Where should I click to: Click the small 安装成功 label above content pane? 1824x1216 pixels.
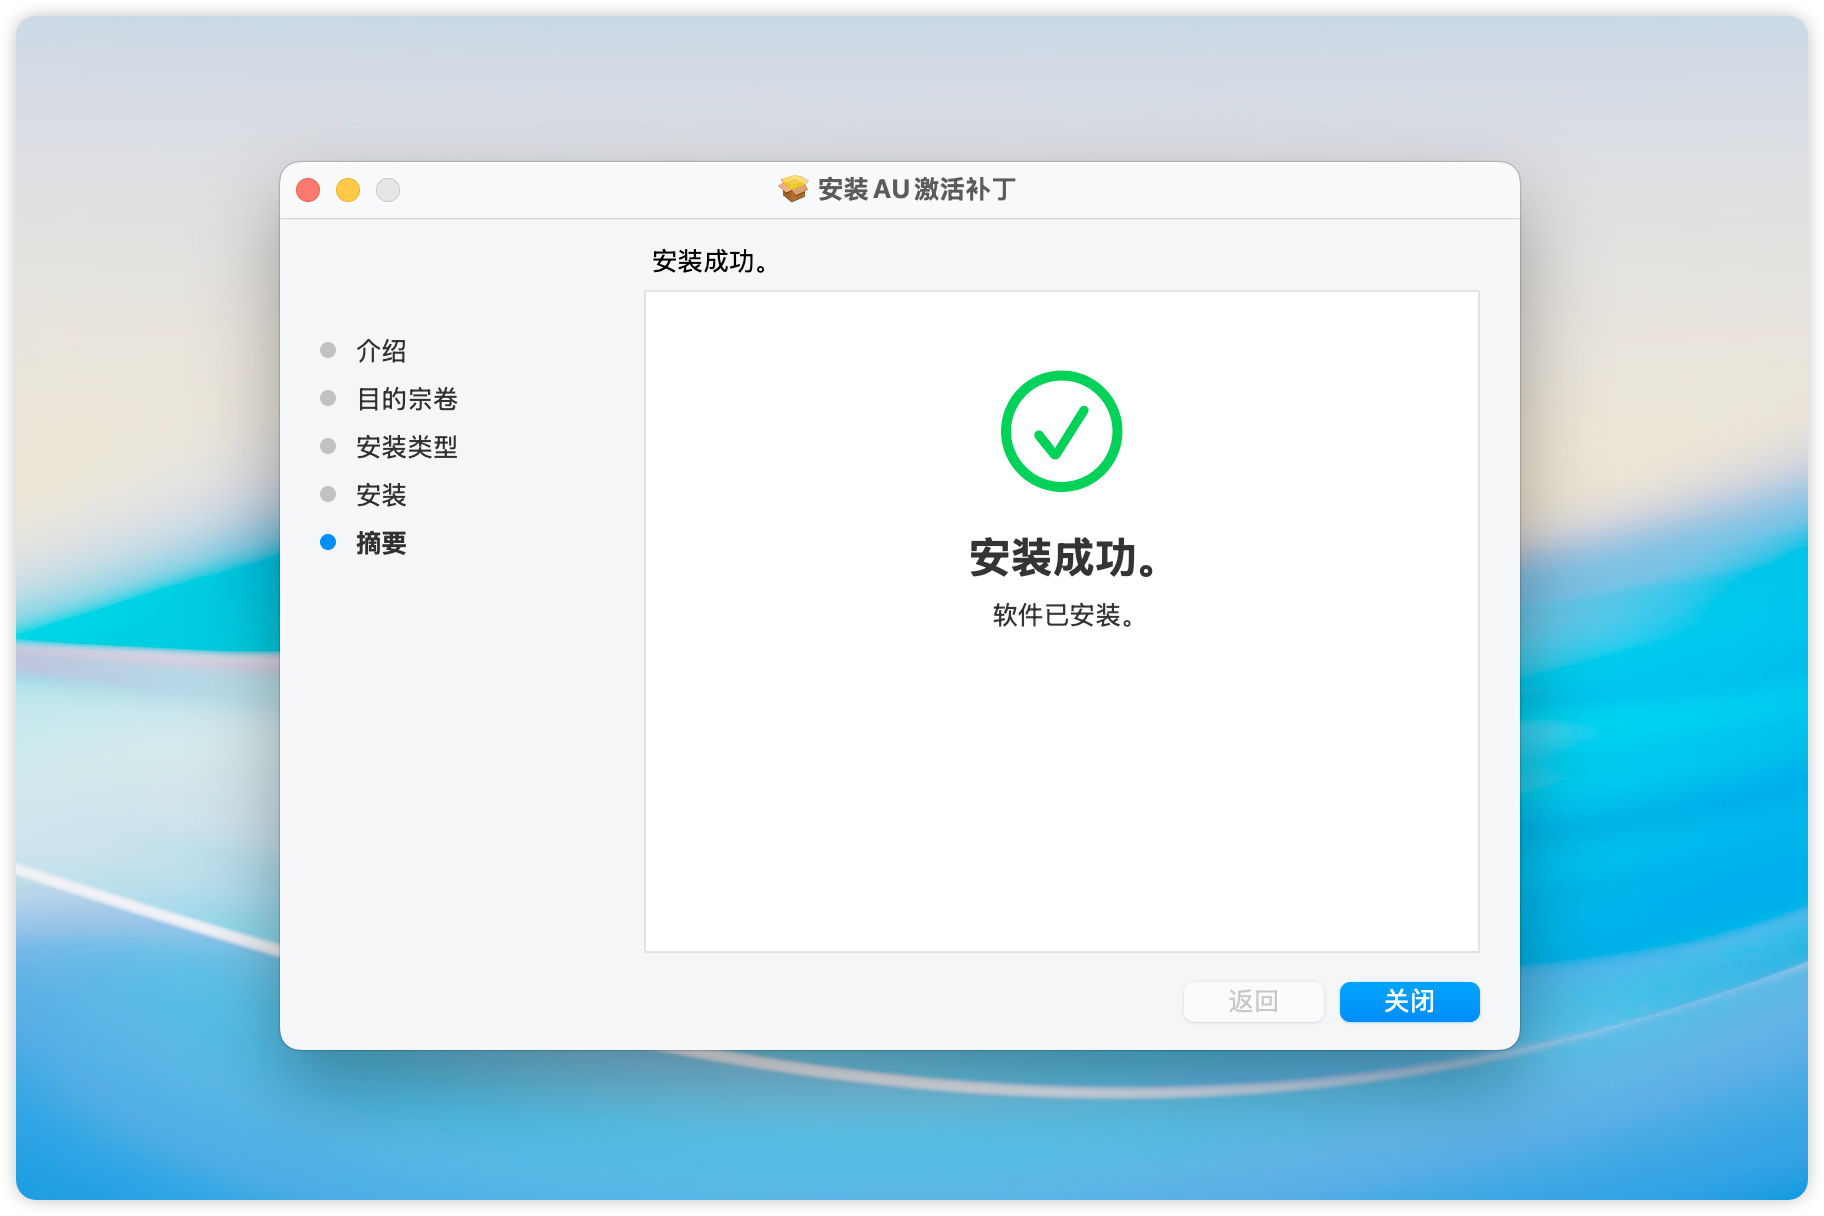(710, 262)
